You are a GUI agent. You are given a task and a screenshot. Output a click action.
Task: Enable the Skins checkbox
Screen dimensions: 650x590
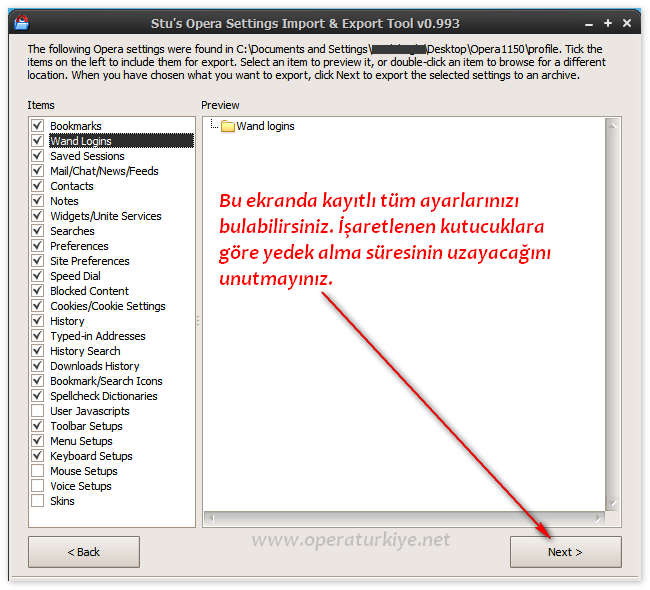[38, 500]
